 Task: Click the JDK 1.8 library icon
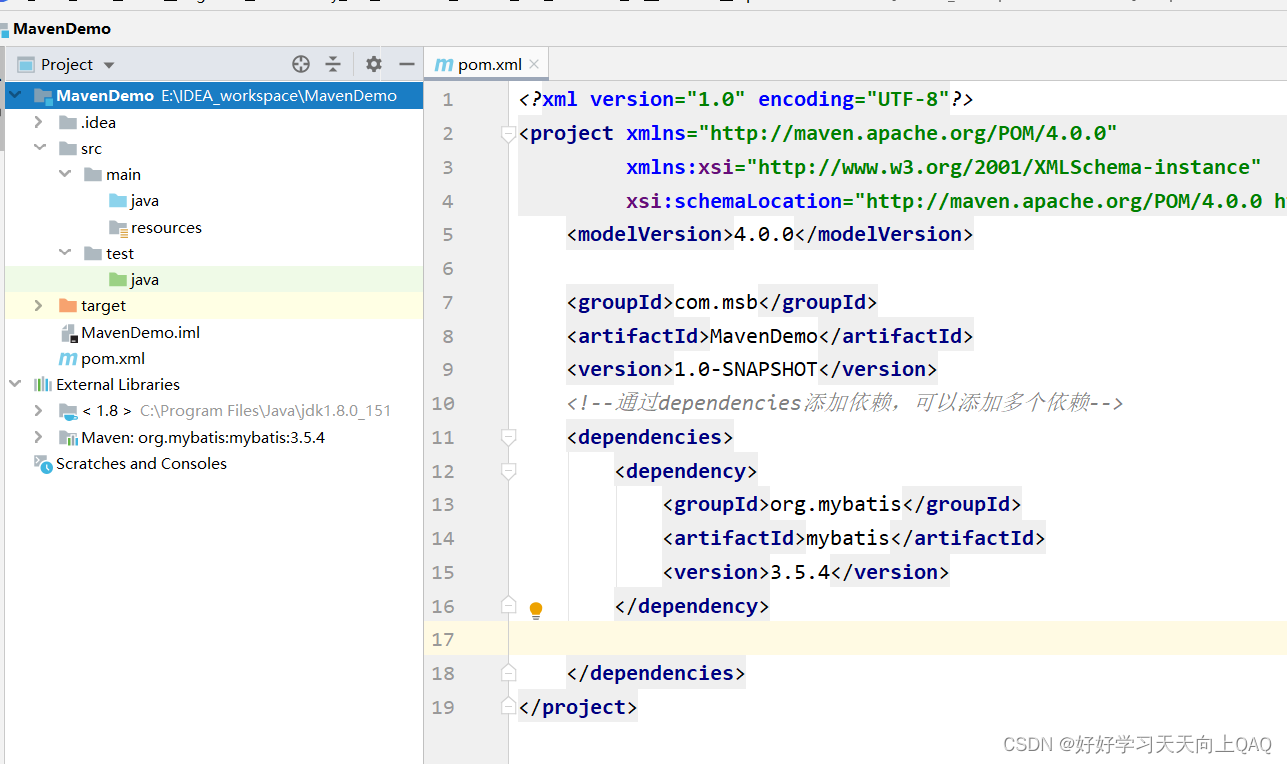tap(68, 410)
